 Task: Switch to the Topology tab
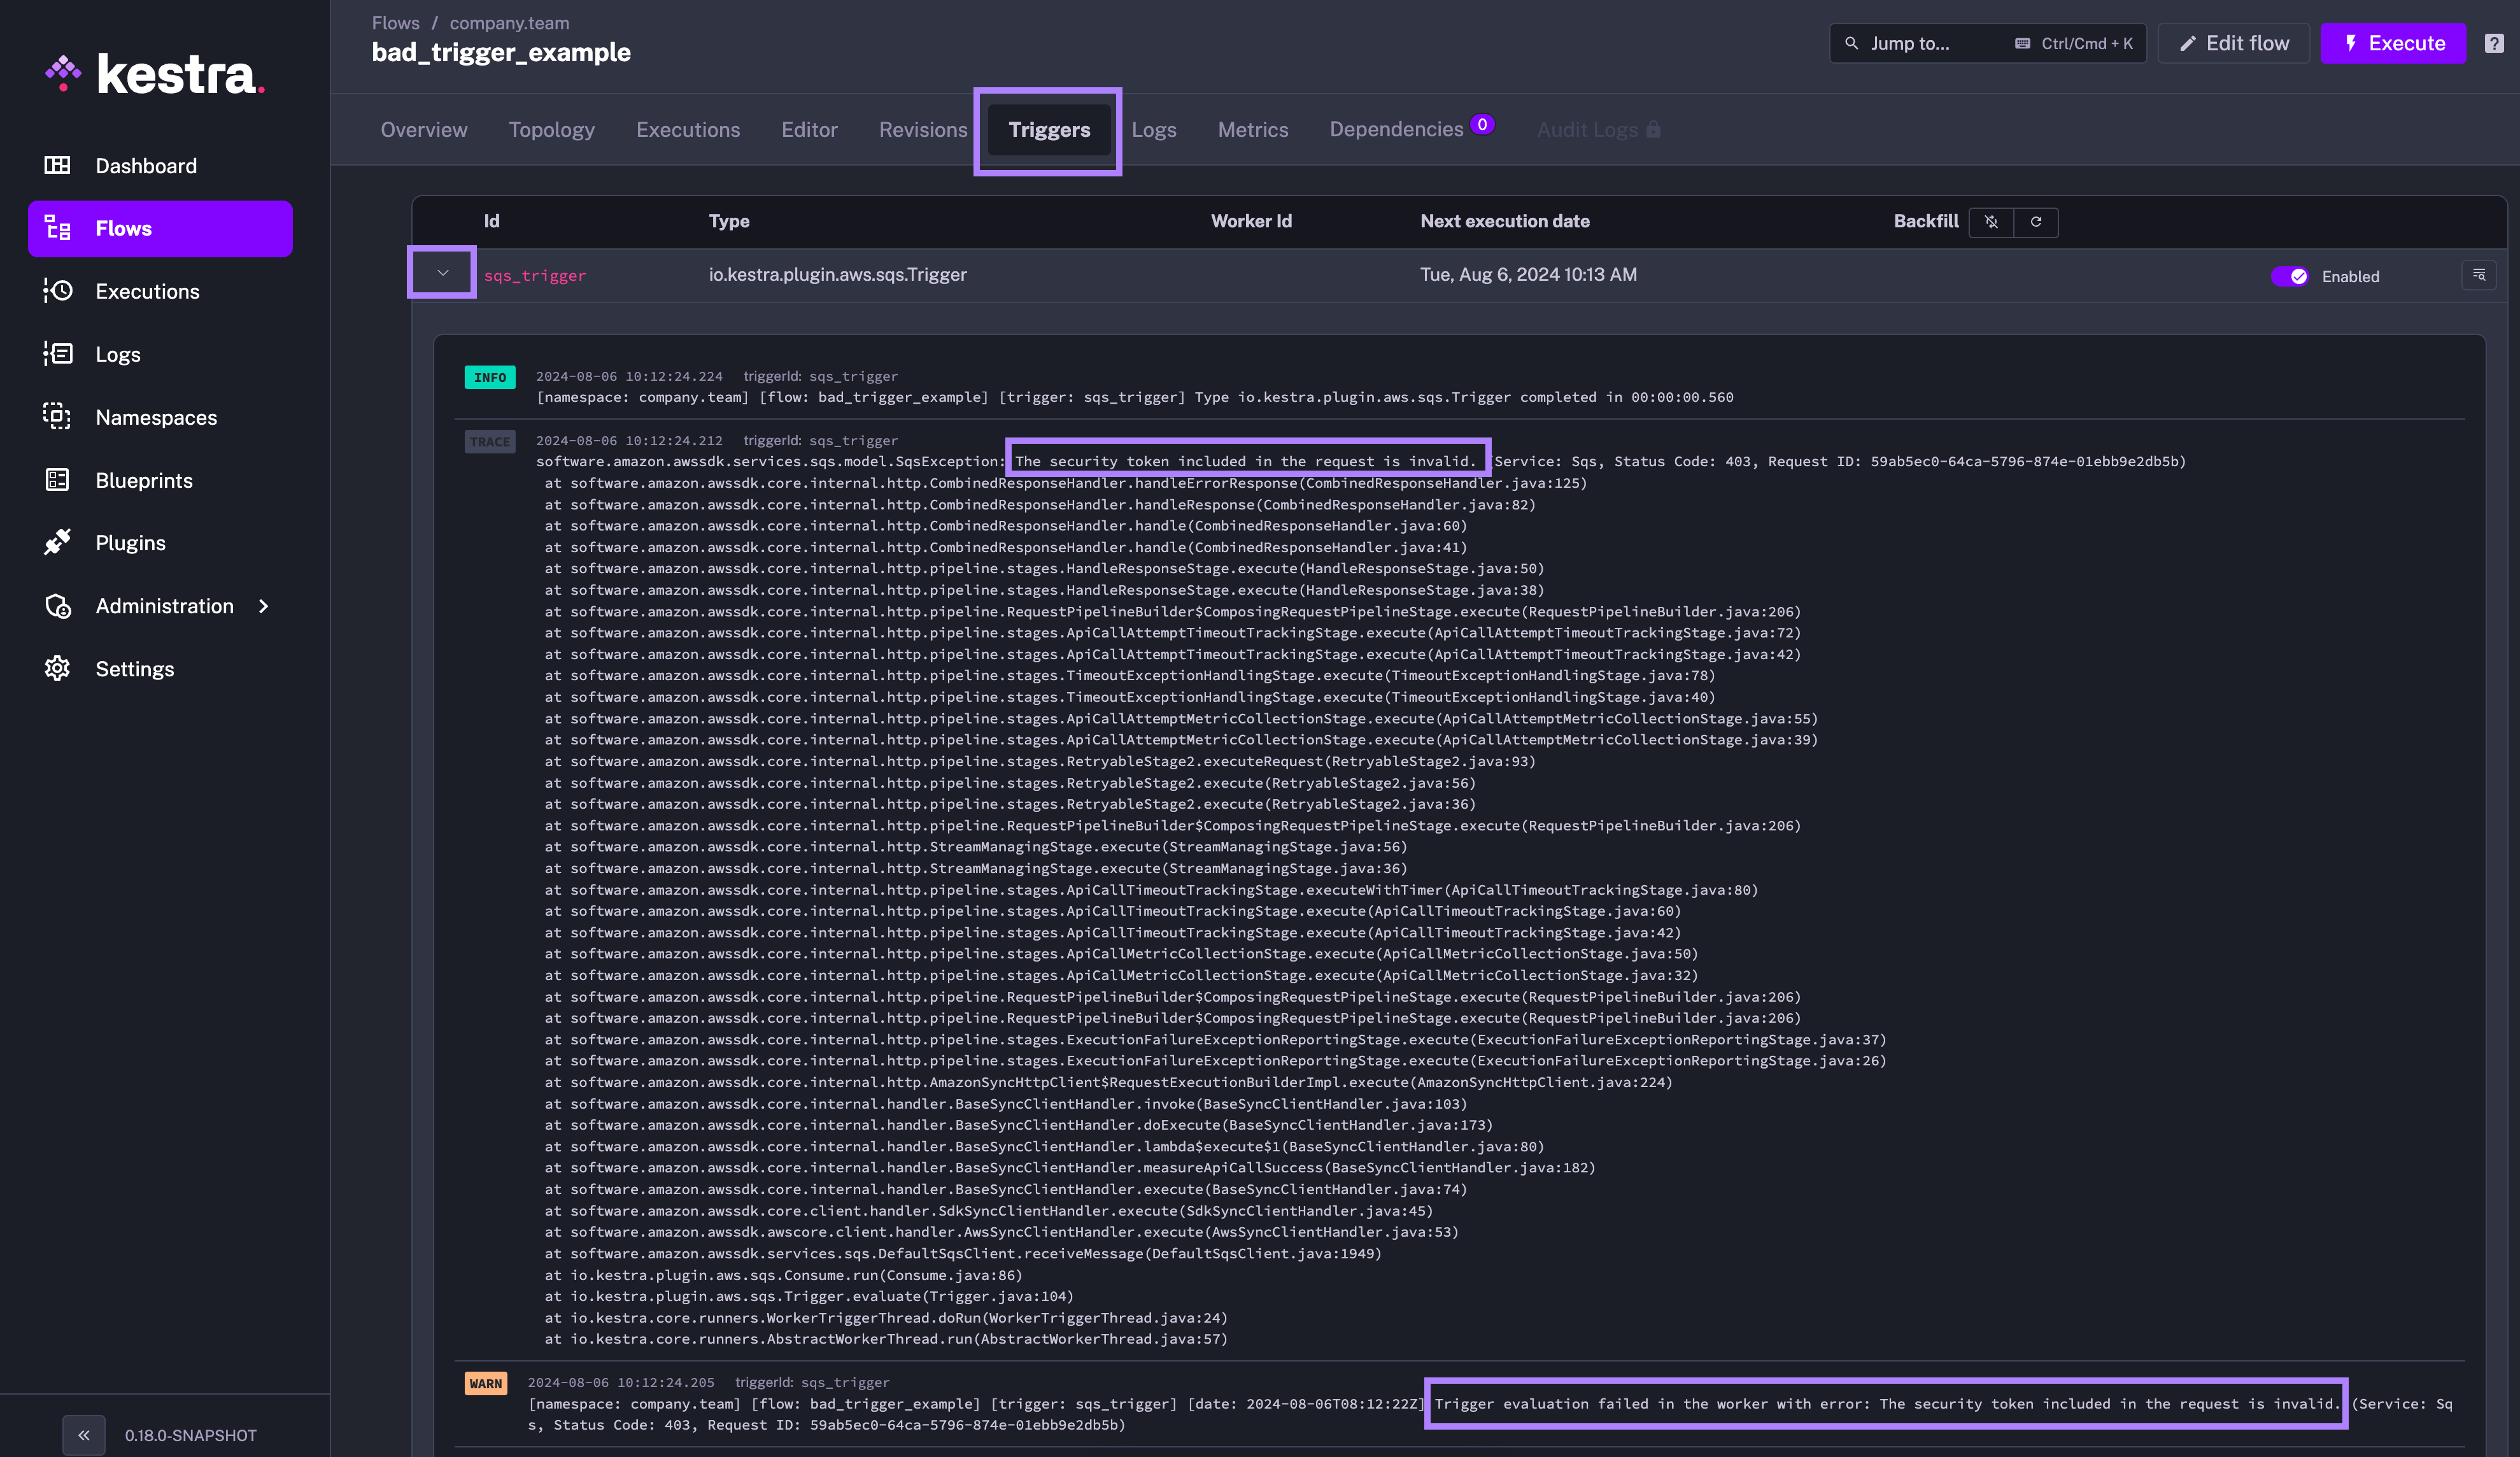(551, 130)
